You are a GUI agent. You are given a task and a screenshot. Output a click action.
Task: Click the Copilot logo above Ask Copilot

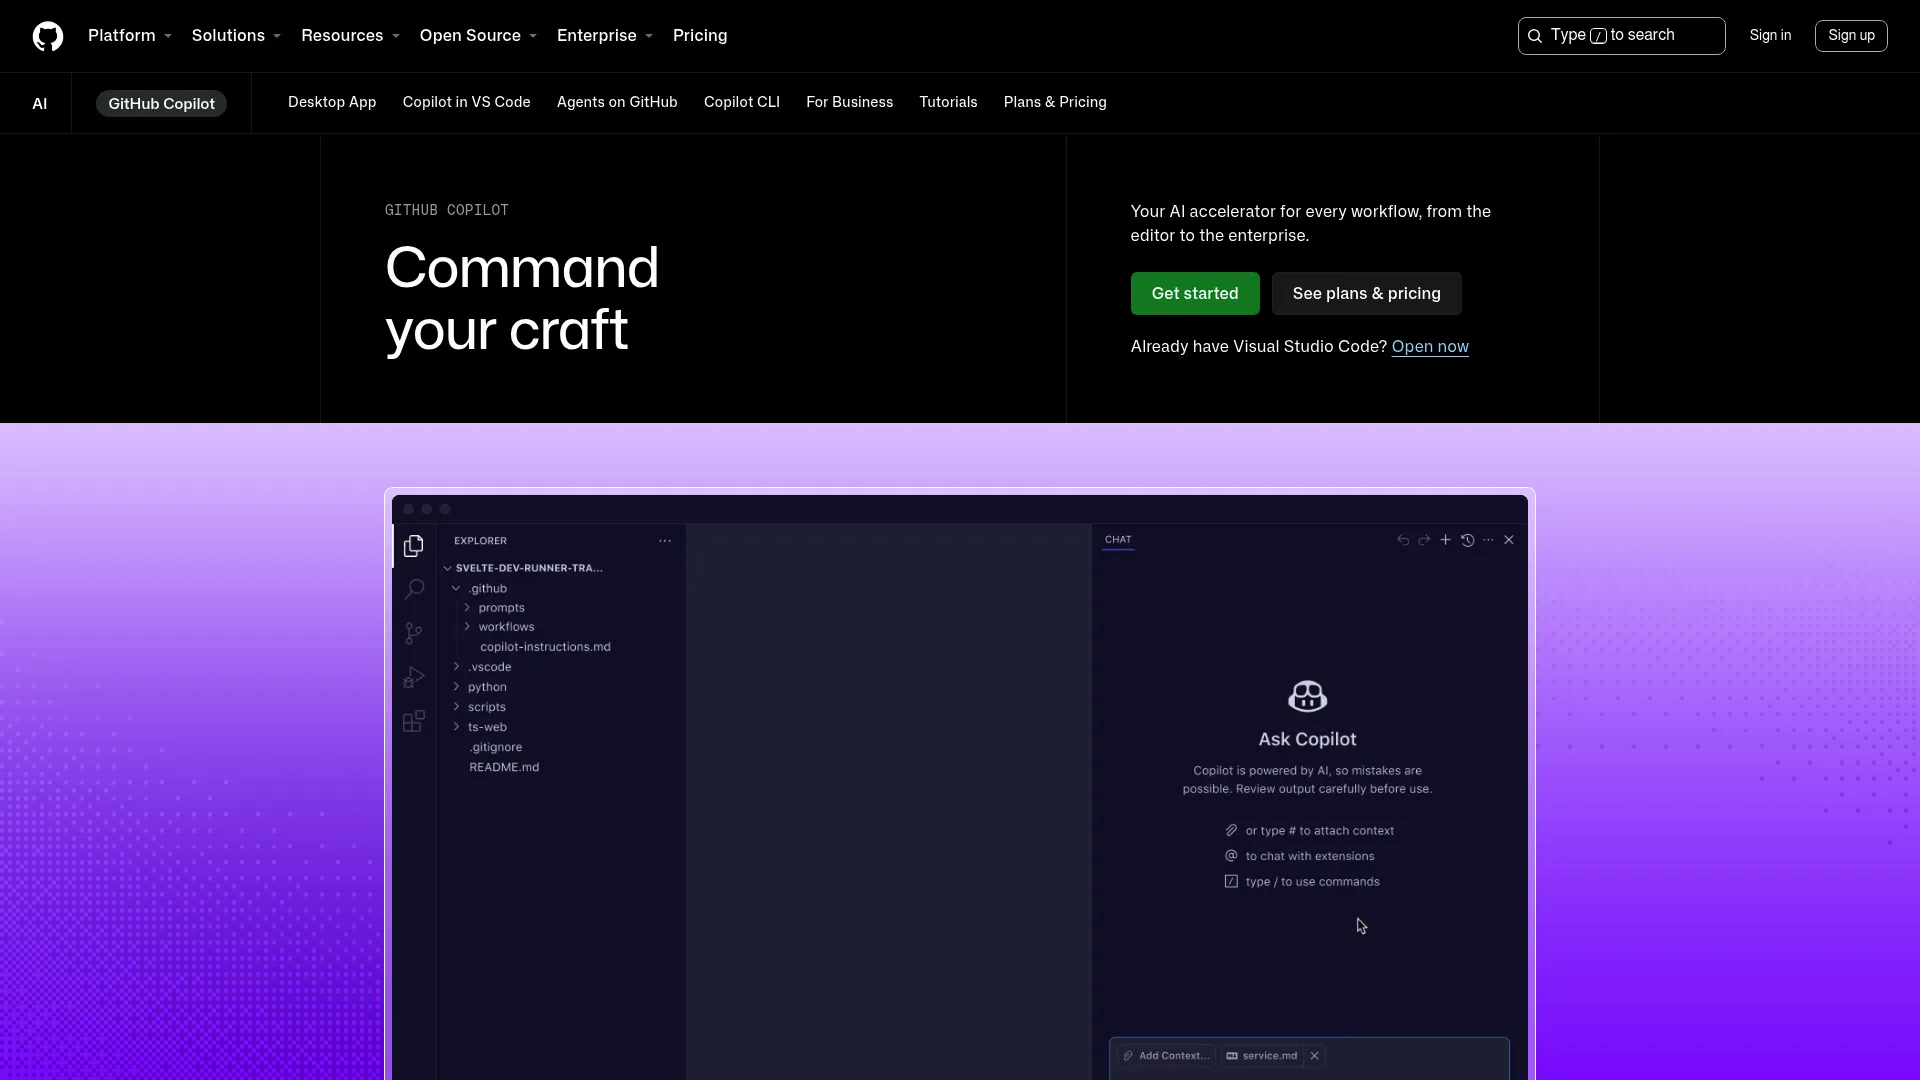(x=1307, y=696)
